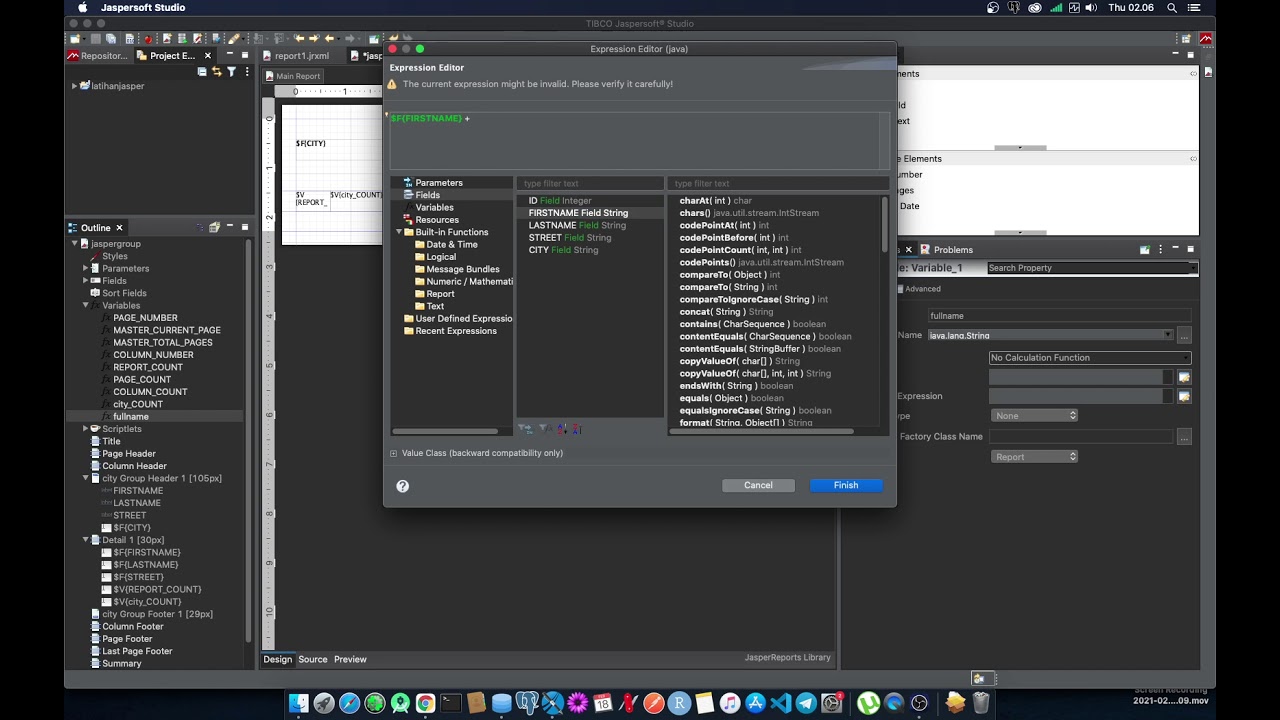Select Parameters category in expression editor
Image resolution: width=1280 pixels, height=720 pixels.
[x=438, y=183]
